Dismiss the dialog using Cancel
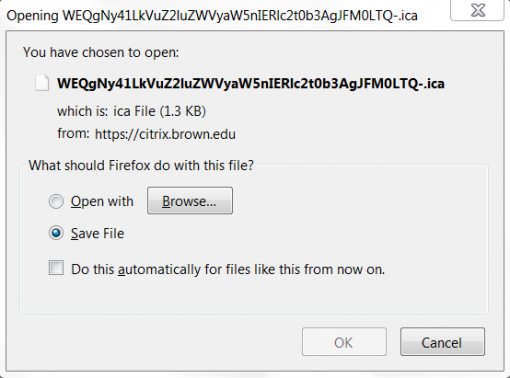Screen dimensions: 510x378 442,342
